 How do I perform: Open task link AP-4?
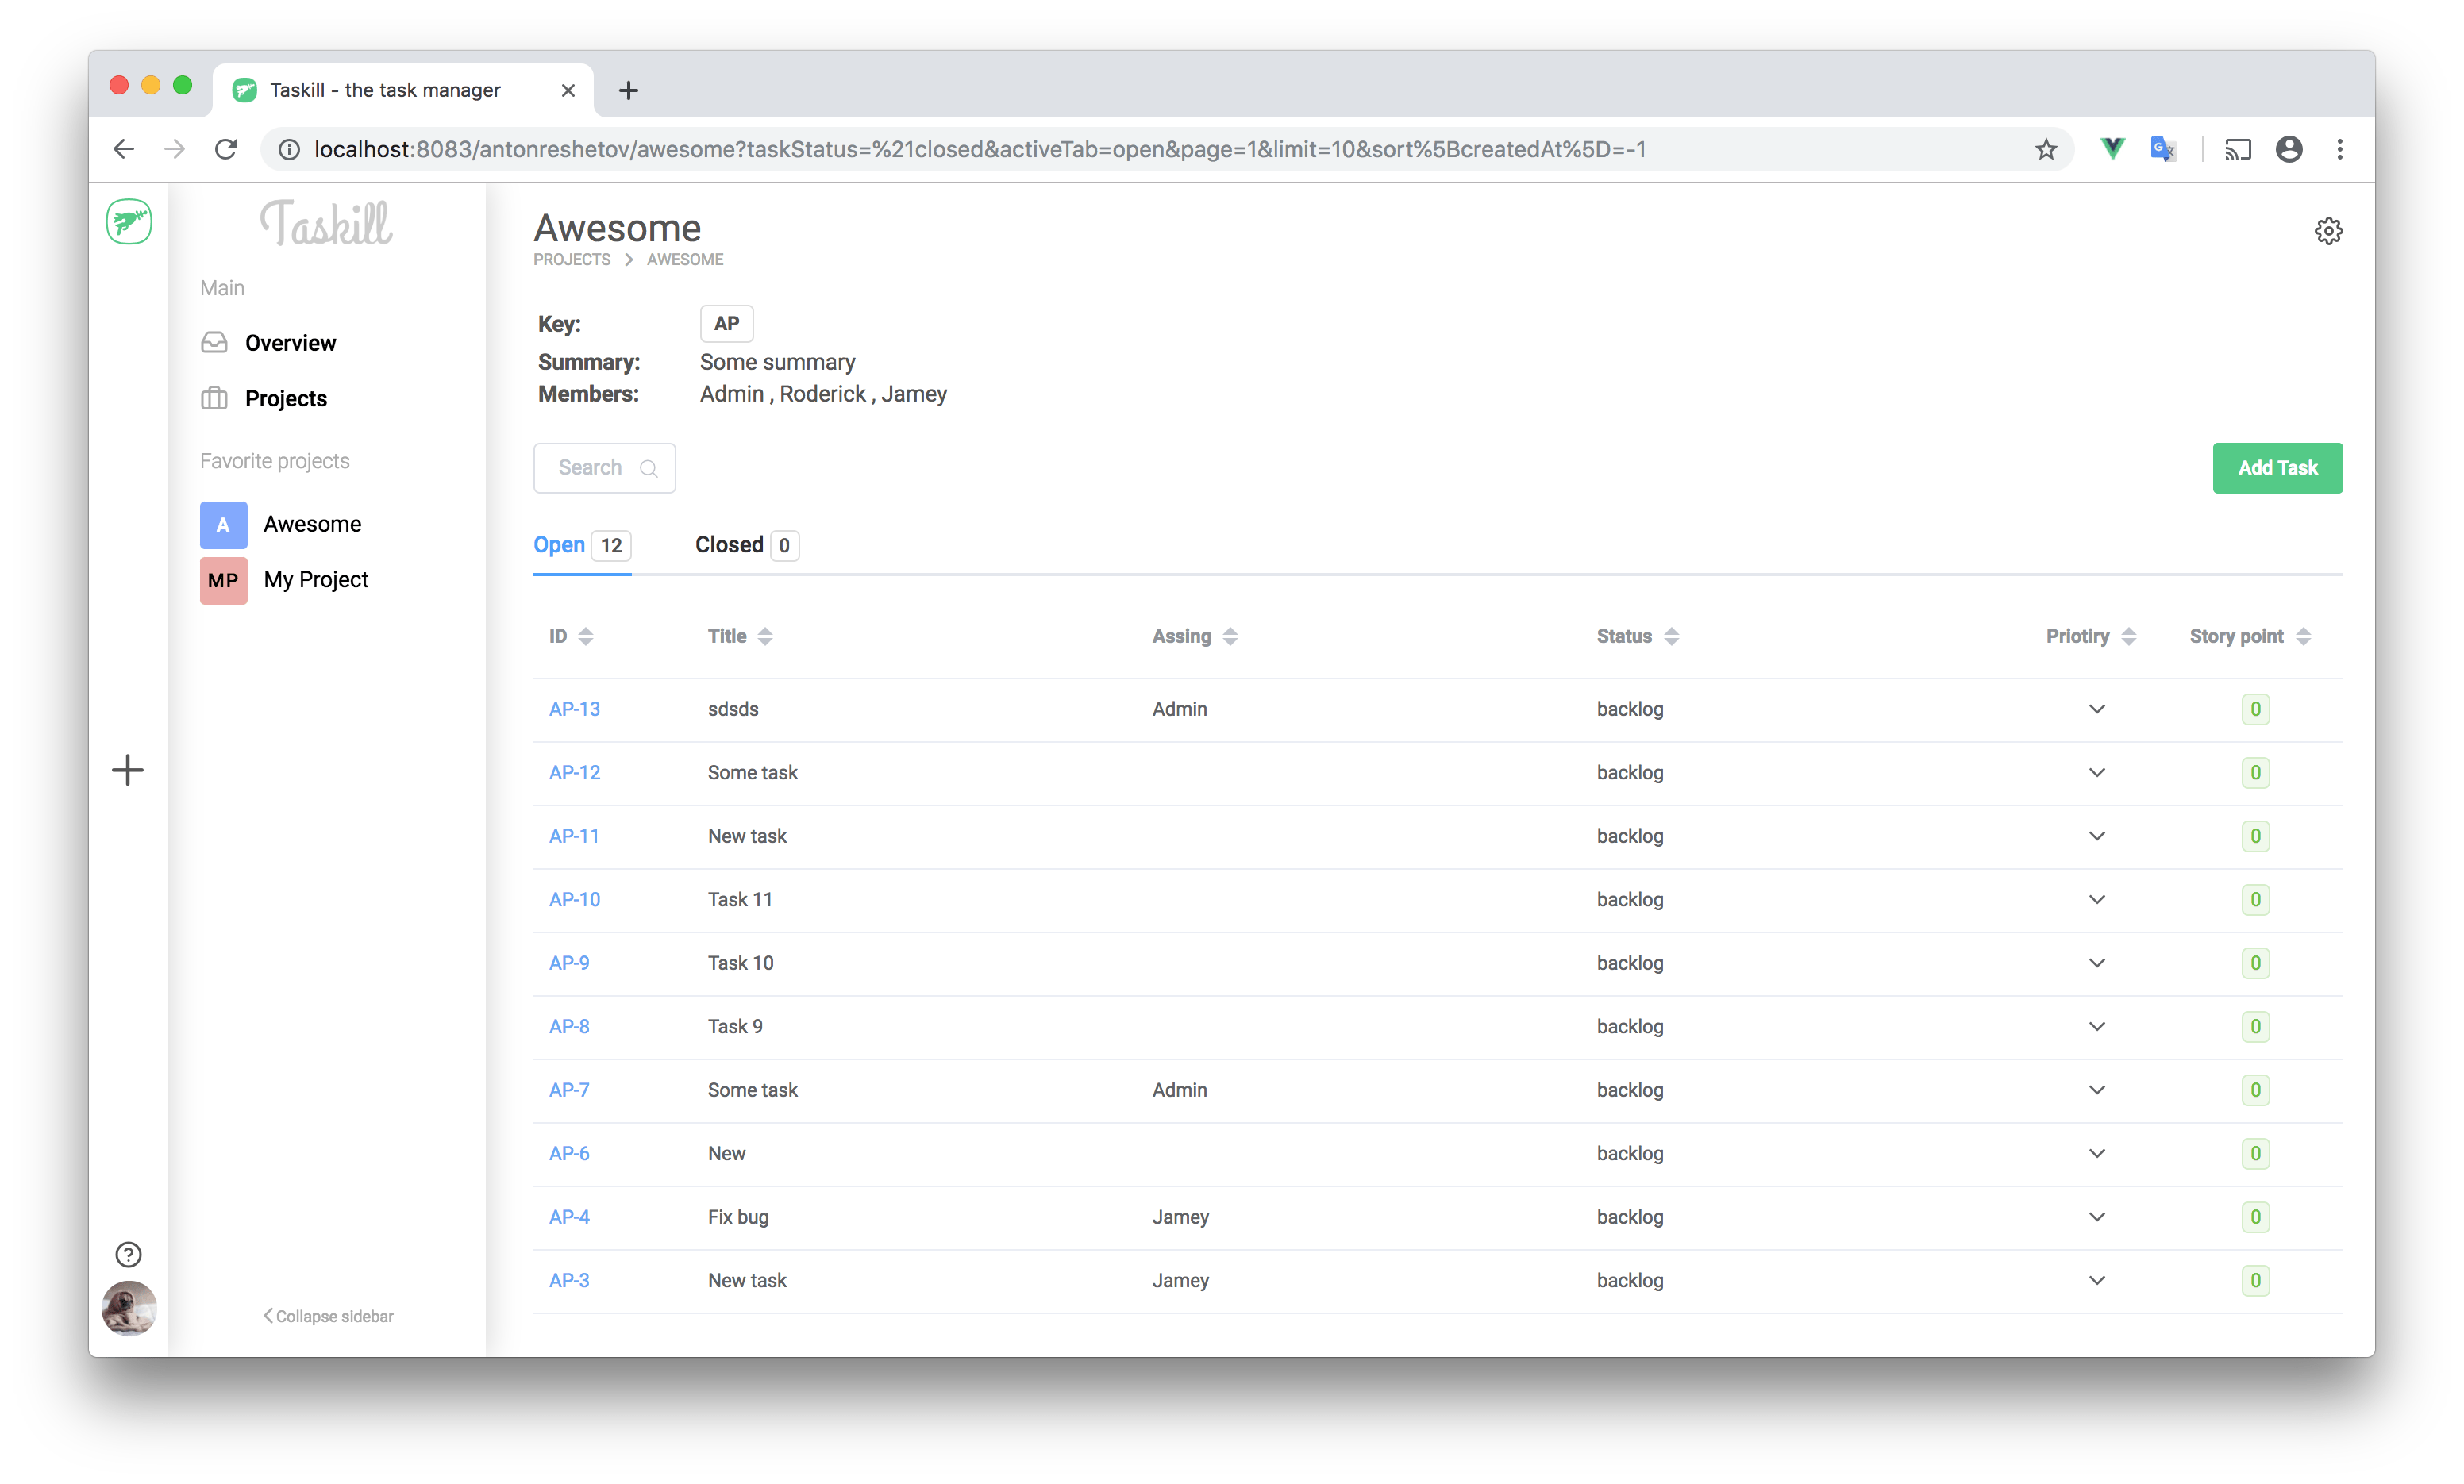click(569, 1217)
